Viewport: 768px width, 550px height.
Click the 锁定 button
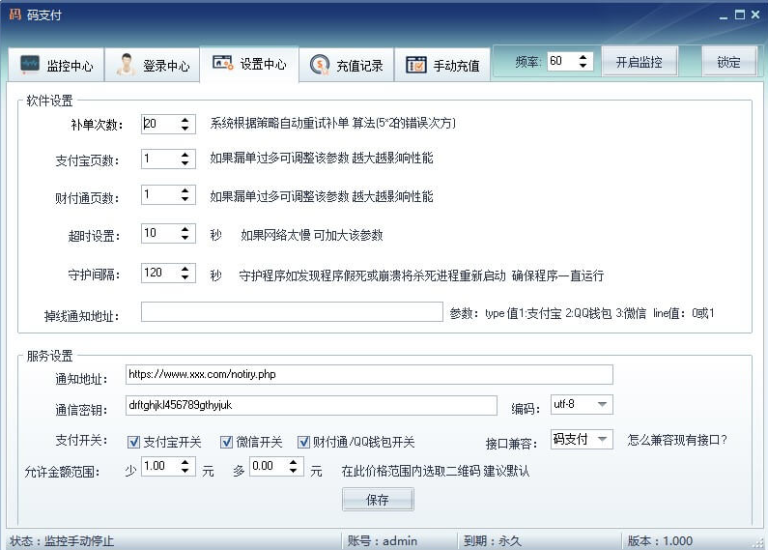[x=728, y=62]
